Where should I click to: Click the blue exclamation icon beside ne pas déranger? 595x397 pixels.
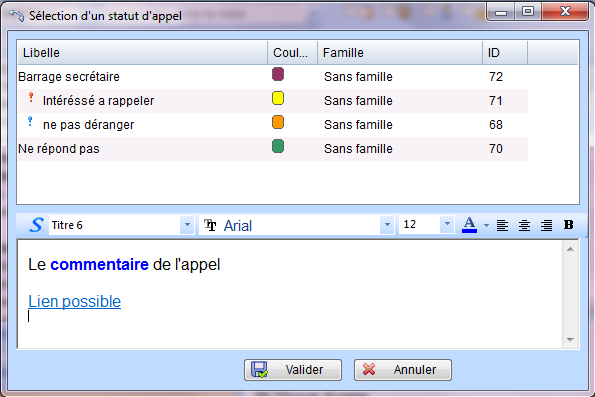[30, 122]
